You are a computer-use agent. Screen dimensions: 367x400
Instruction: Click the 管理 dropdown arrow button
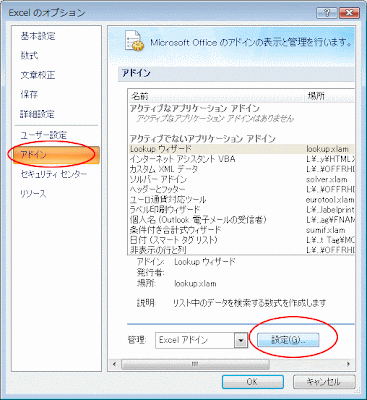click(241, 340)
